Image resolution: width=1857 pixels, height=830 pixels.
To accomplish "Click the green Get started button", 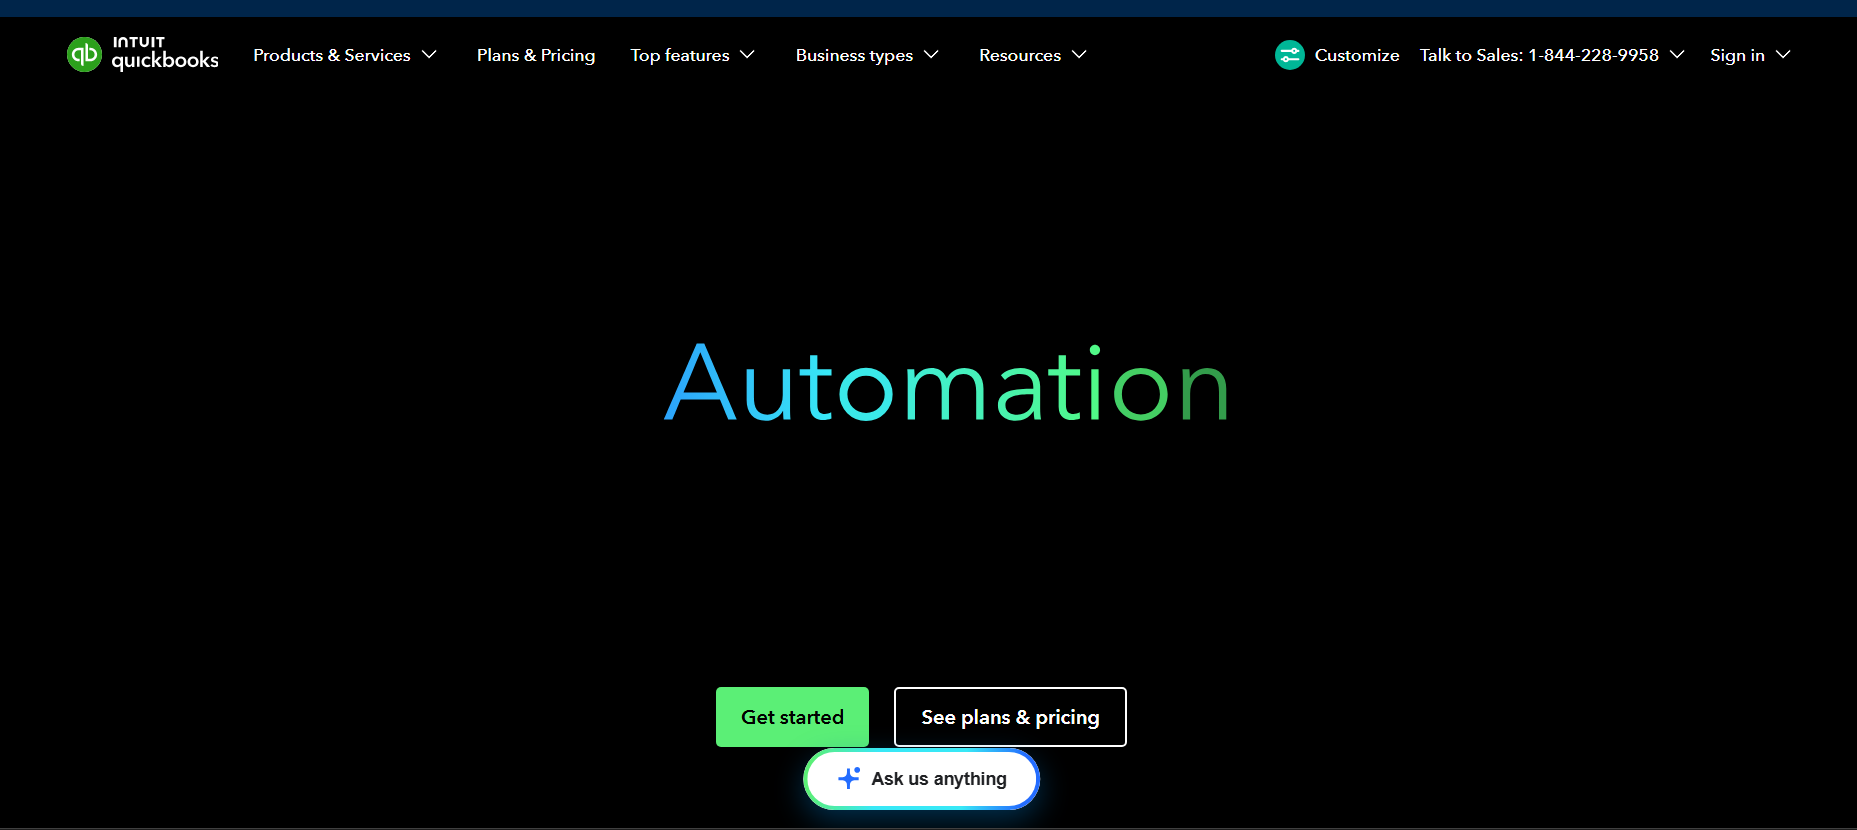I will click(x=792, y=717).
